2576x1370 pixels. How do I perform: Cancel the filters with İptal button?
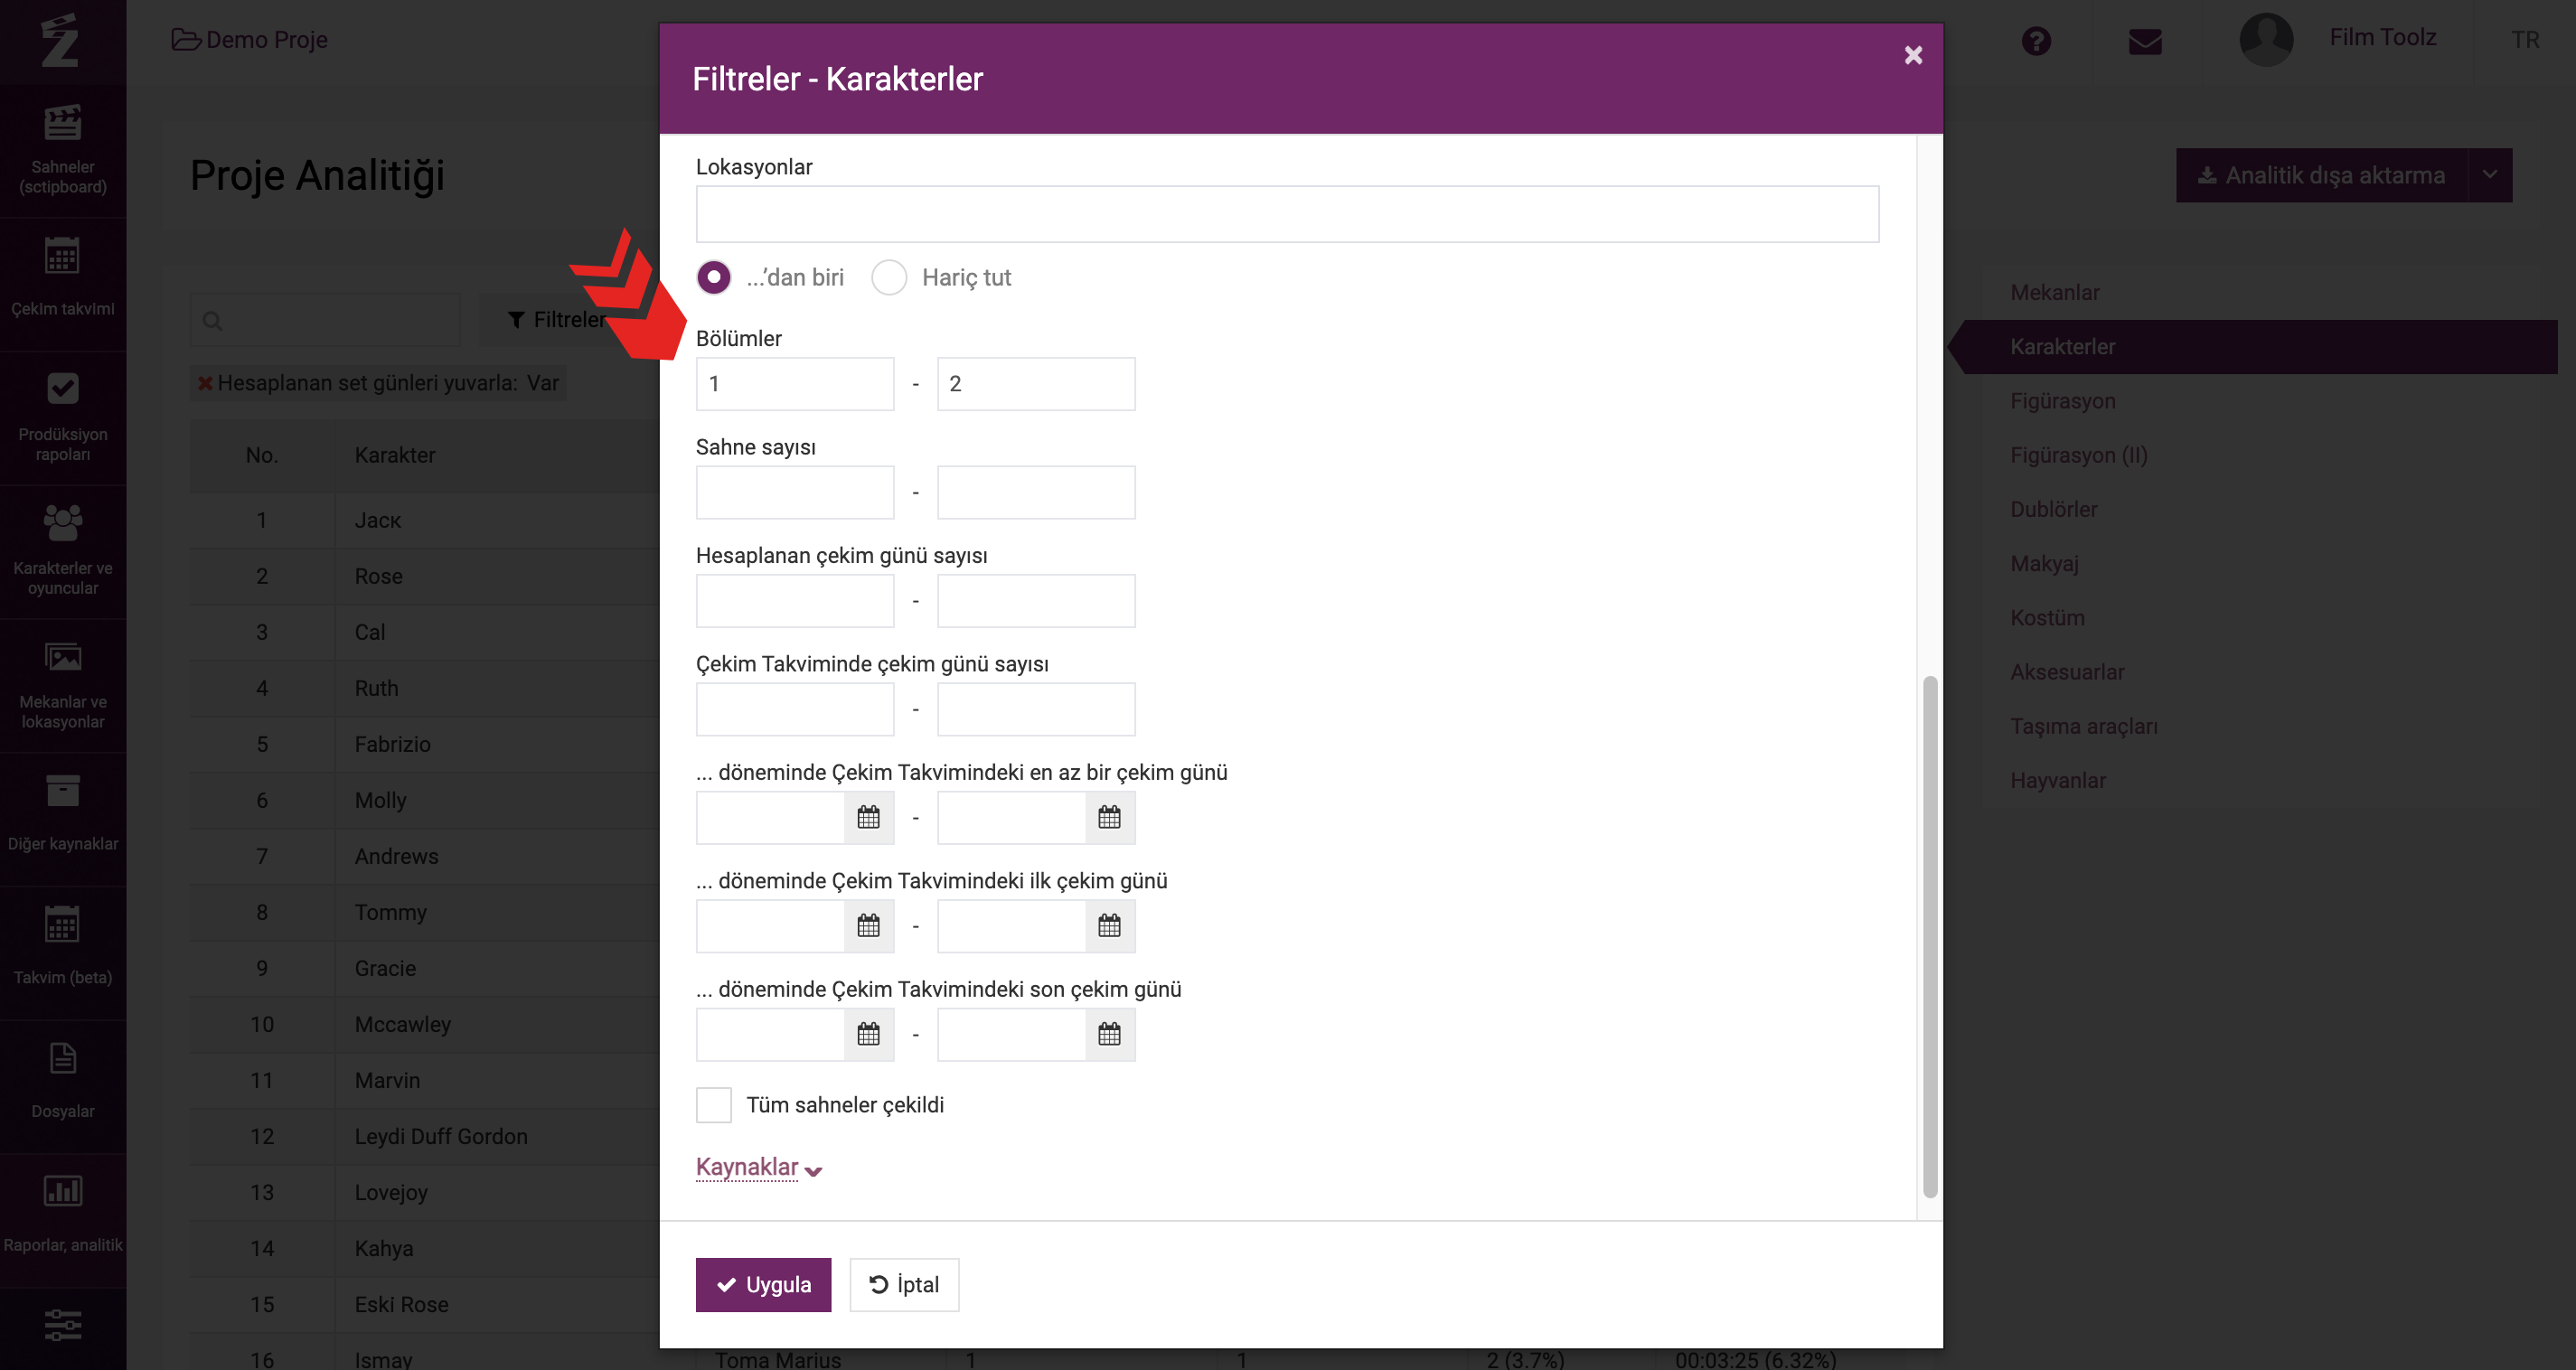(904, 1285)
